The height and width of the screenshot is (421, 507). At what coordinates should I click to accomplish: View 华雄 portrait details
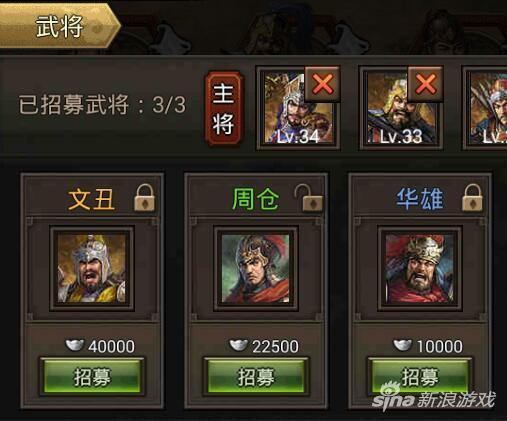[x=419, y=269]
